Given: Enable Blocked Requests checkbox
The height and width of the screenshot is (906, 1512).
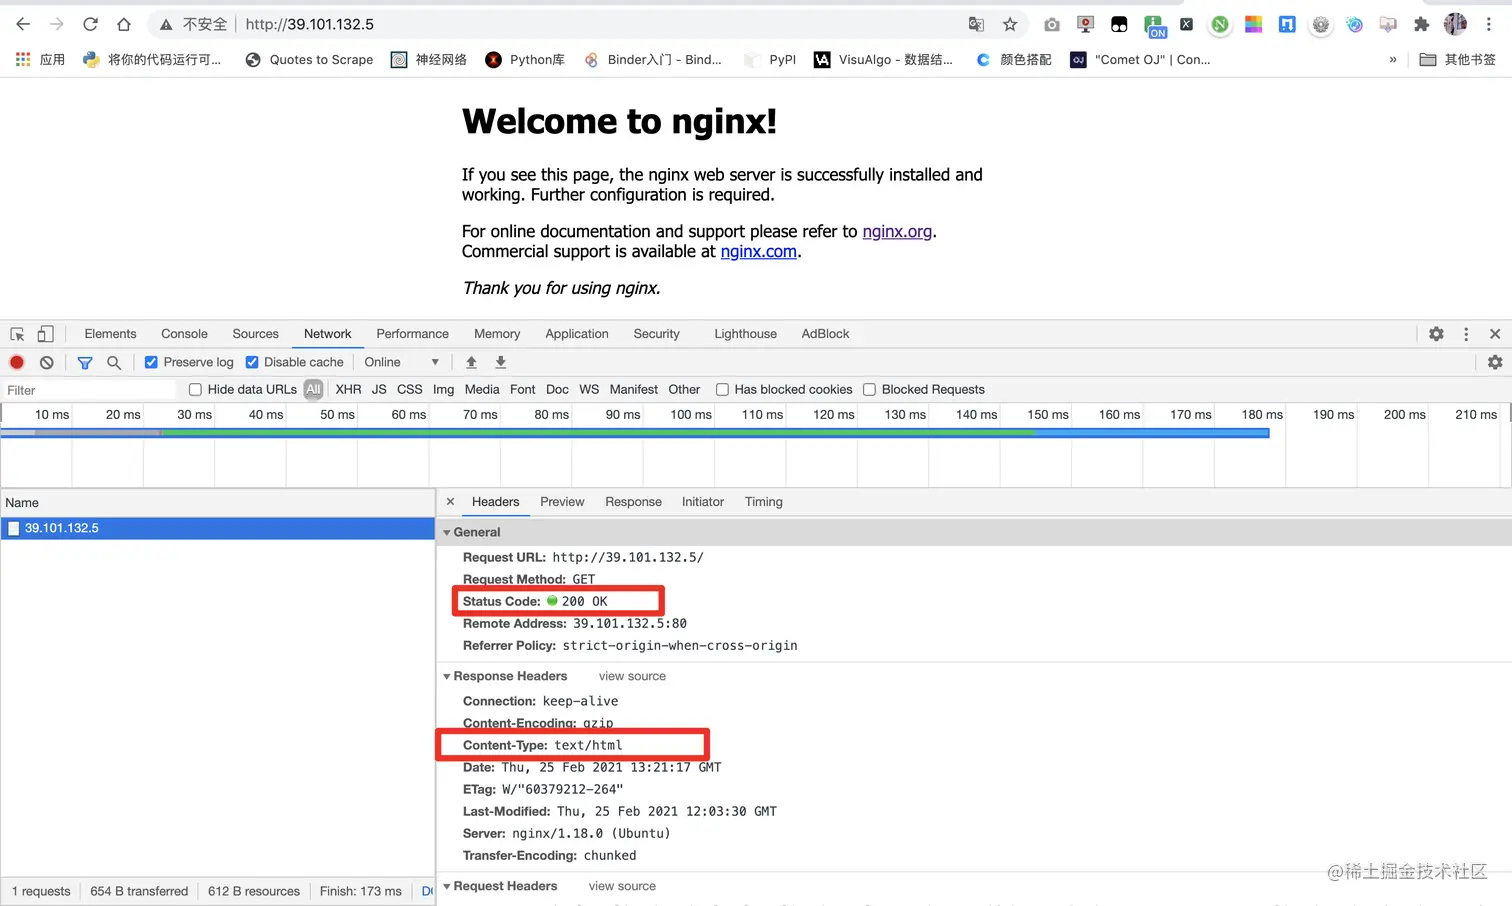Looking at the screenshot, I should pos(869,390).
